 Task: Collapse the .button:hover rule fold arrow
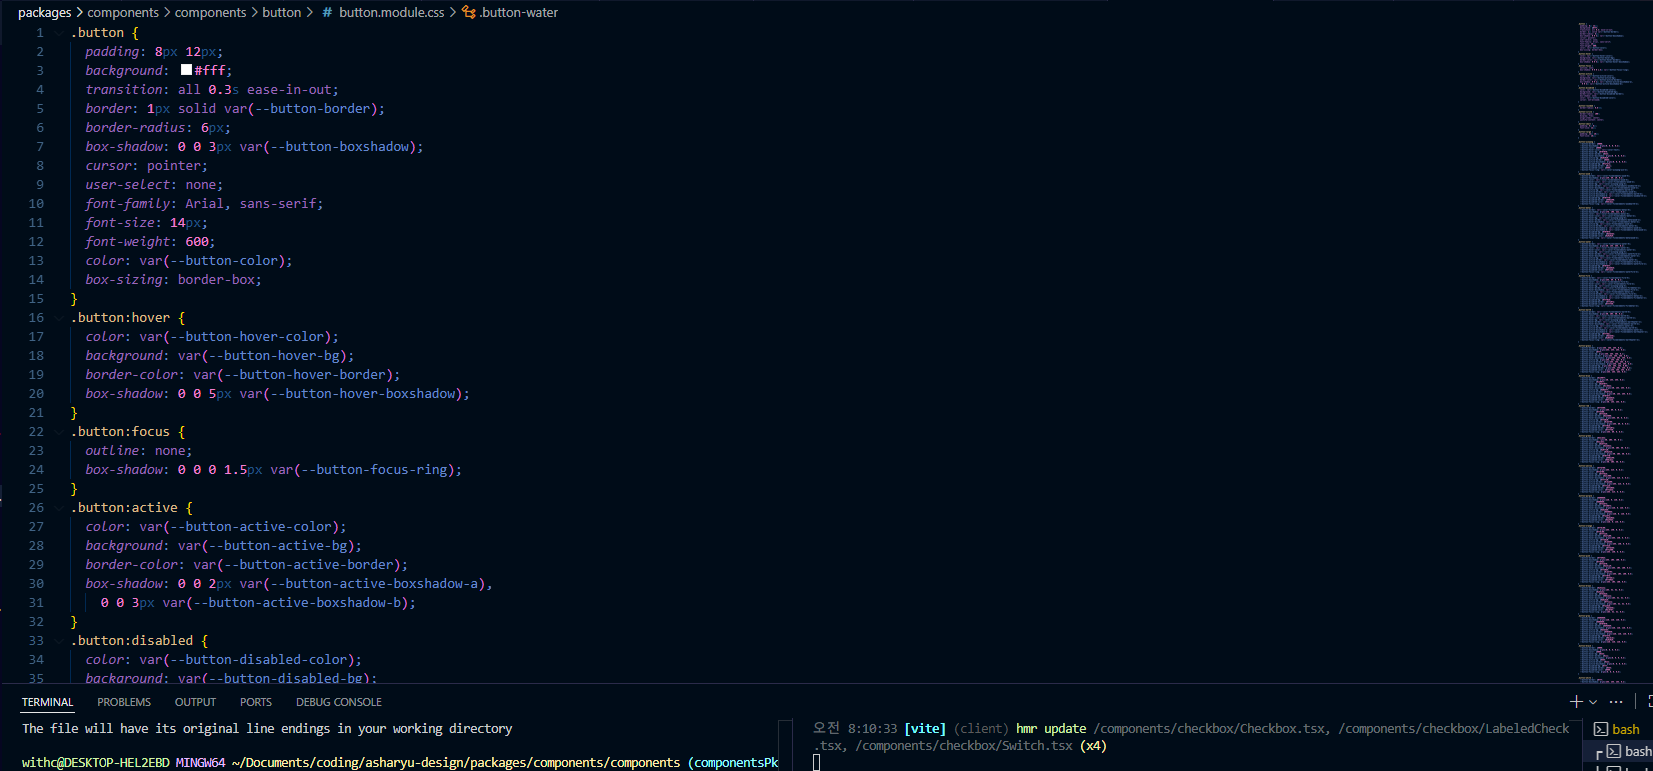(60, 318)
